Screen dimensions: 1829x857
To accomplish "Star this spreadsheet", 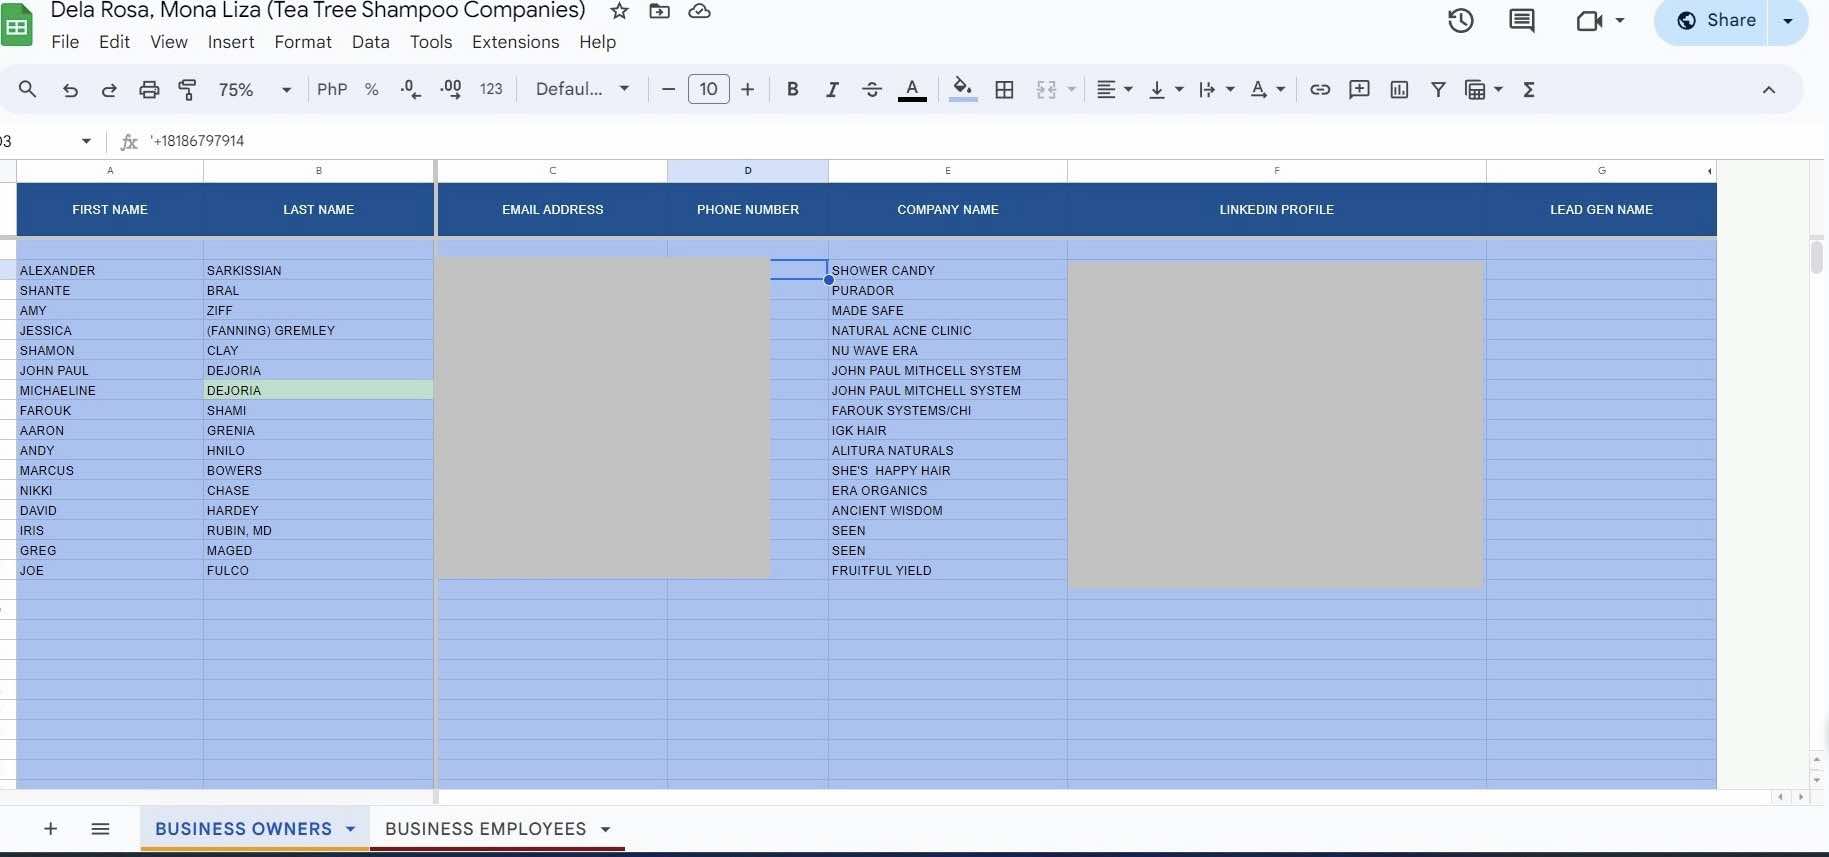I will (x=619, y=11).
